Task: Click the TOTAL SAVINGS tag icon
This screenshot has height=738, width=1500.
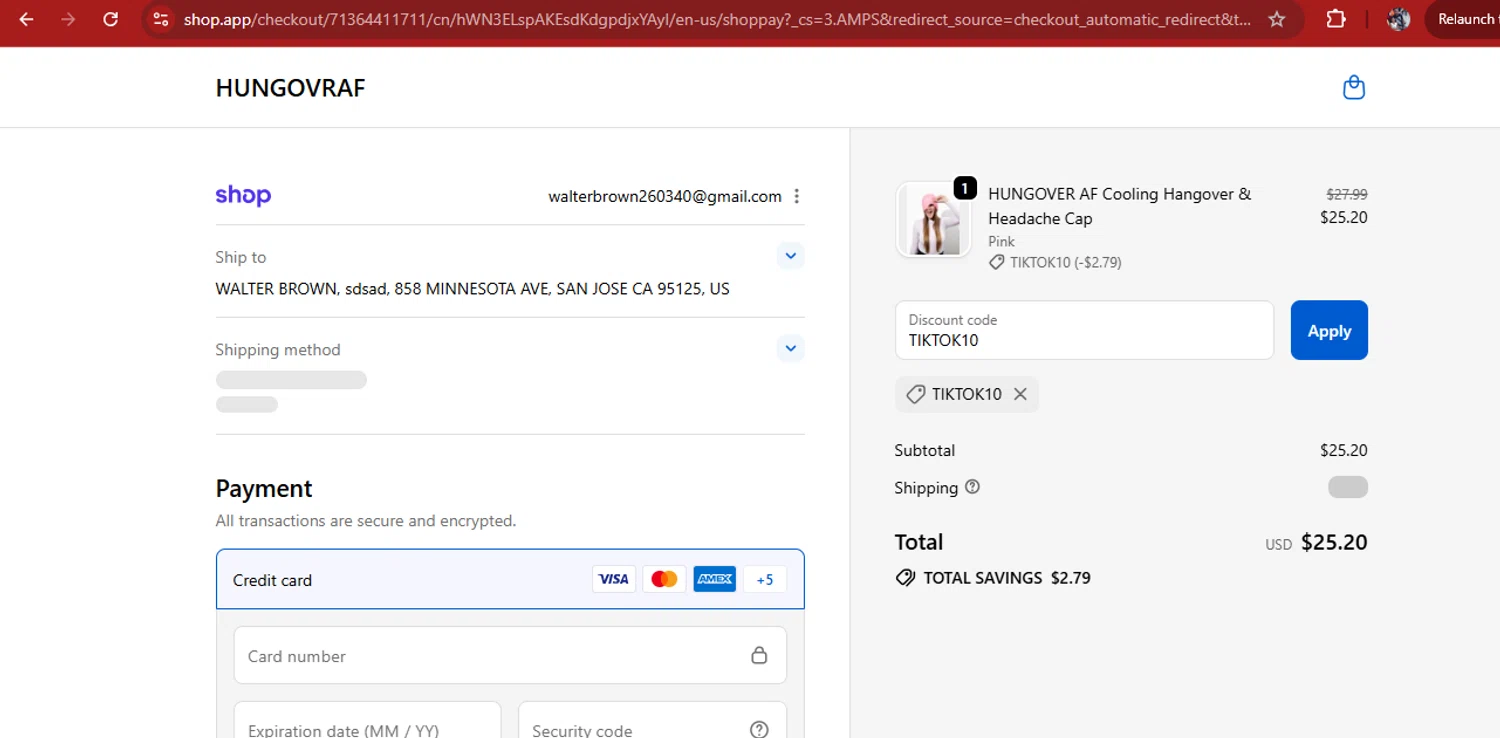Action: (x=905, y=578)
